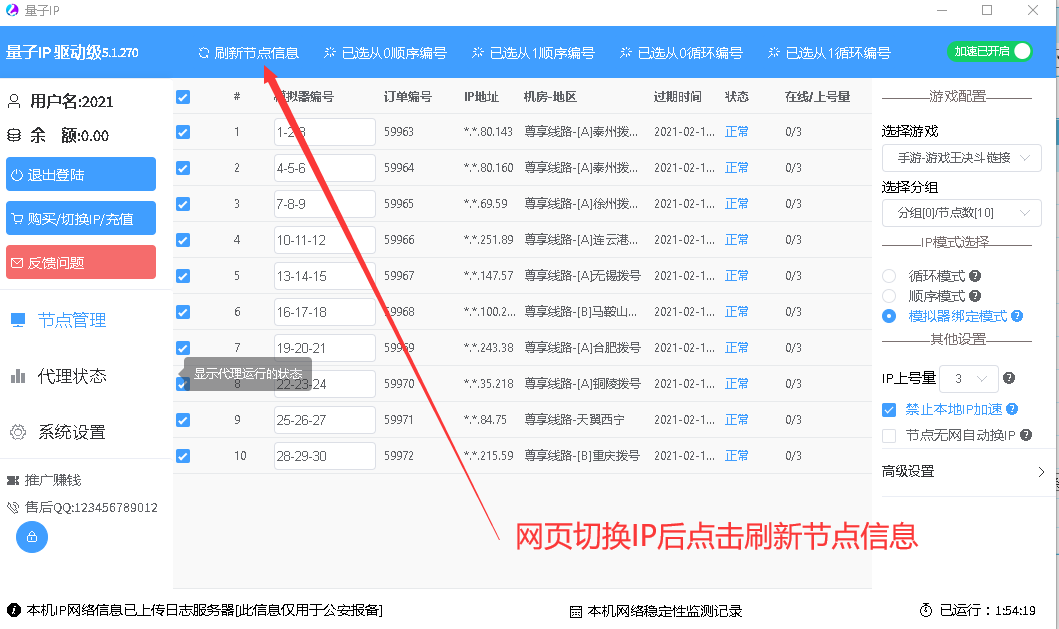Viewport: 1059px width, 629px height.
Task: Open network stability monitoring record icon
Action: point(576,611)
